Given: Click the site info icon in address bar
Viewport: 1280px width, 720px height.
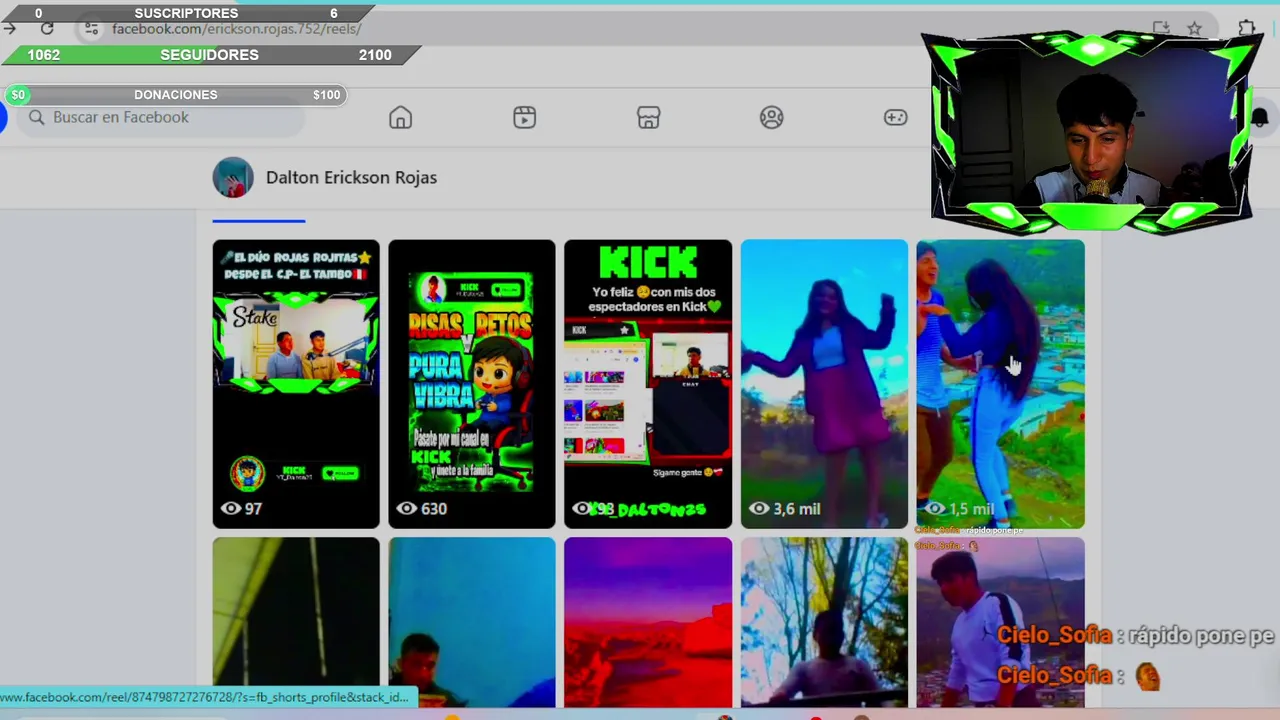Looking at the screenshot, I should pyautogui.click(x=91, y=29).
